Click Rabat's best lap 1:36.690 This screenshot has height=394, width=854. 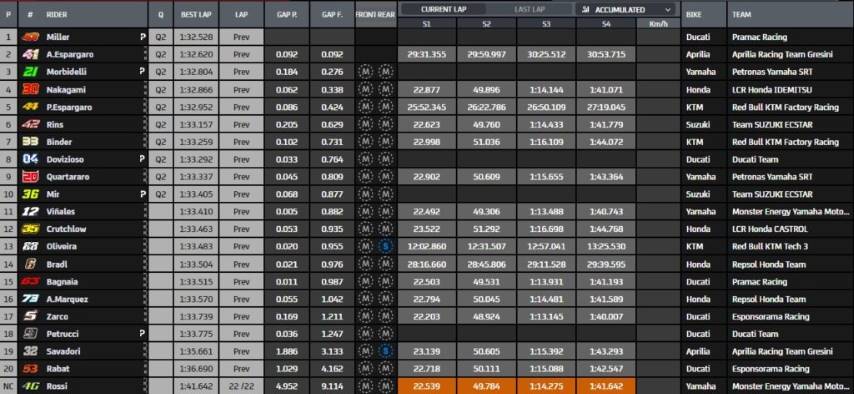tap(197, 368)
